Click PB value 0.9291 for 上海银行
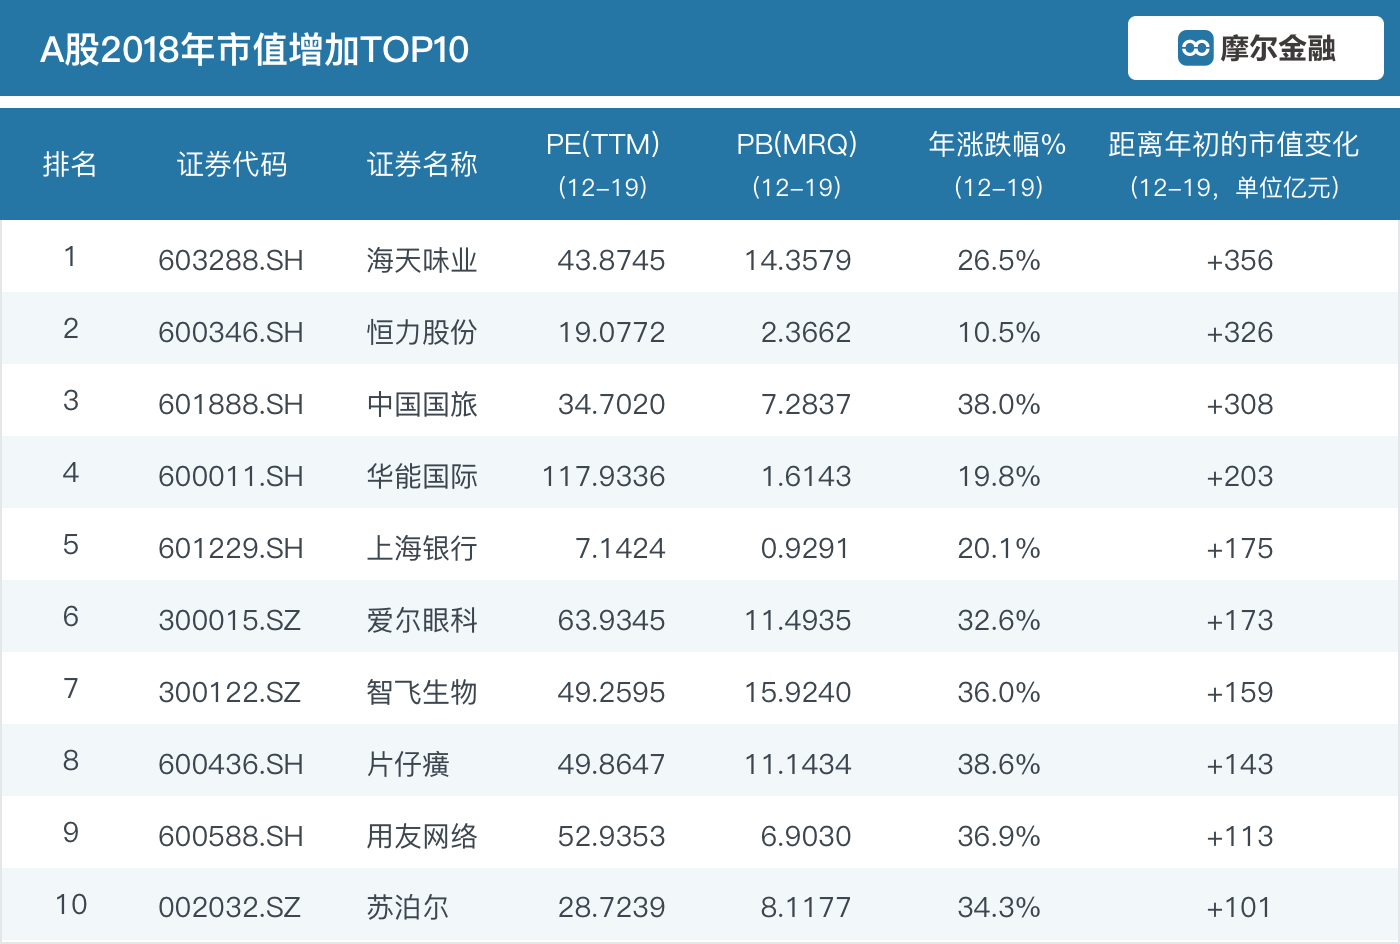Image resolution: width=1400 pixels, height=944 pixels. [805, 548]
